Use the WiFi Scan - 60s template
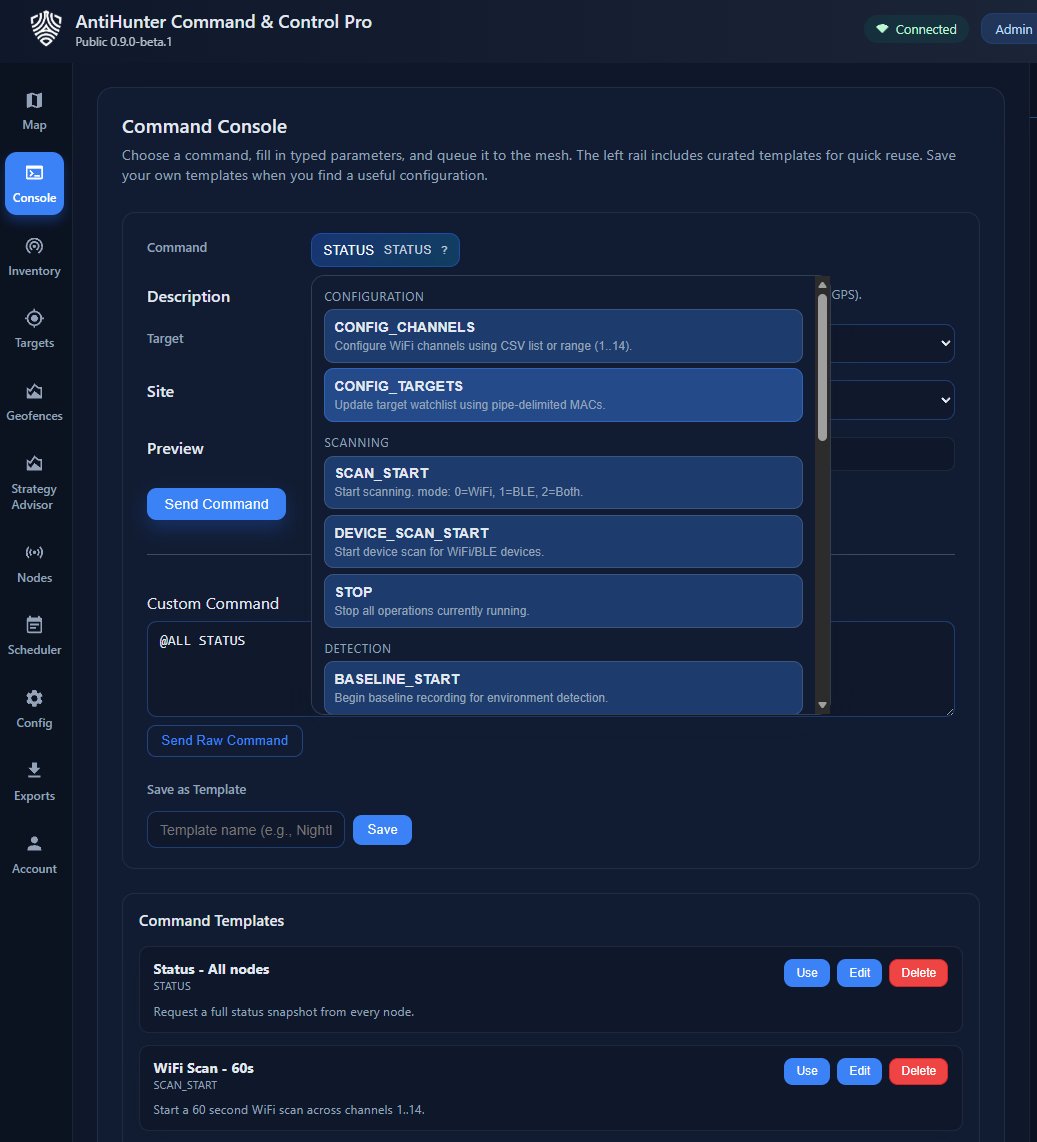This screenshot has width=1037, height=1142. click(806, 1070)
